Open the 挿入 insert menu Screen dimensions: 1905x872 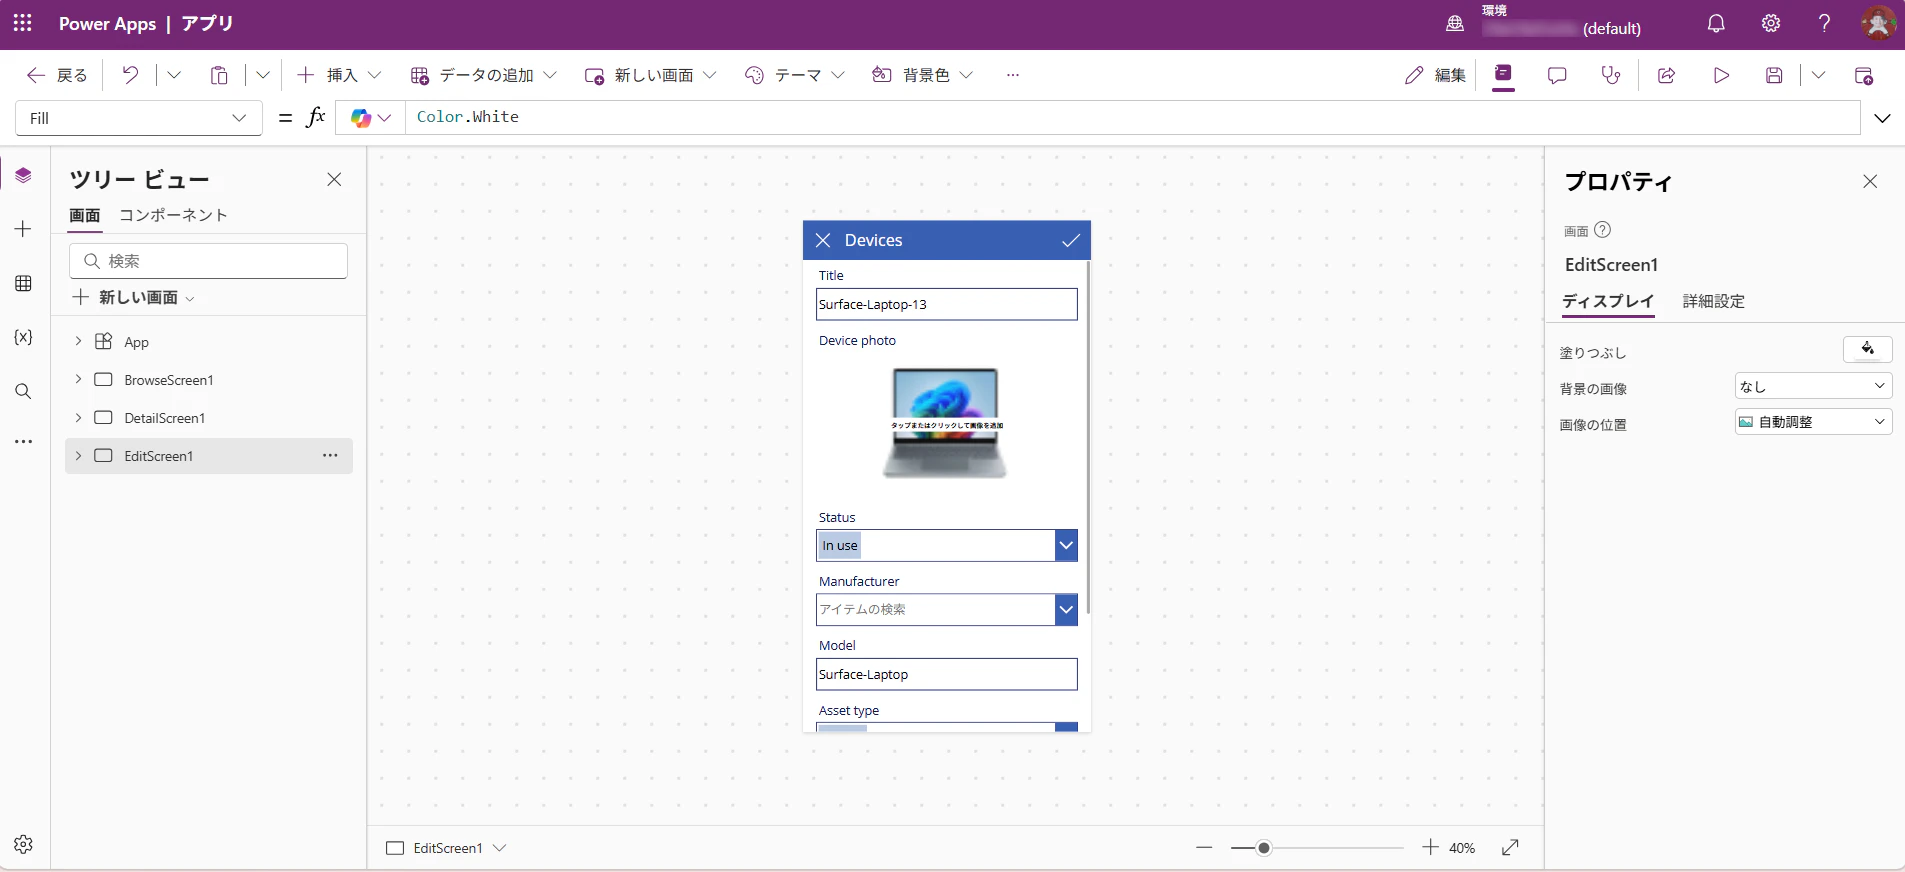coord(340,75)
